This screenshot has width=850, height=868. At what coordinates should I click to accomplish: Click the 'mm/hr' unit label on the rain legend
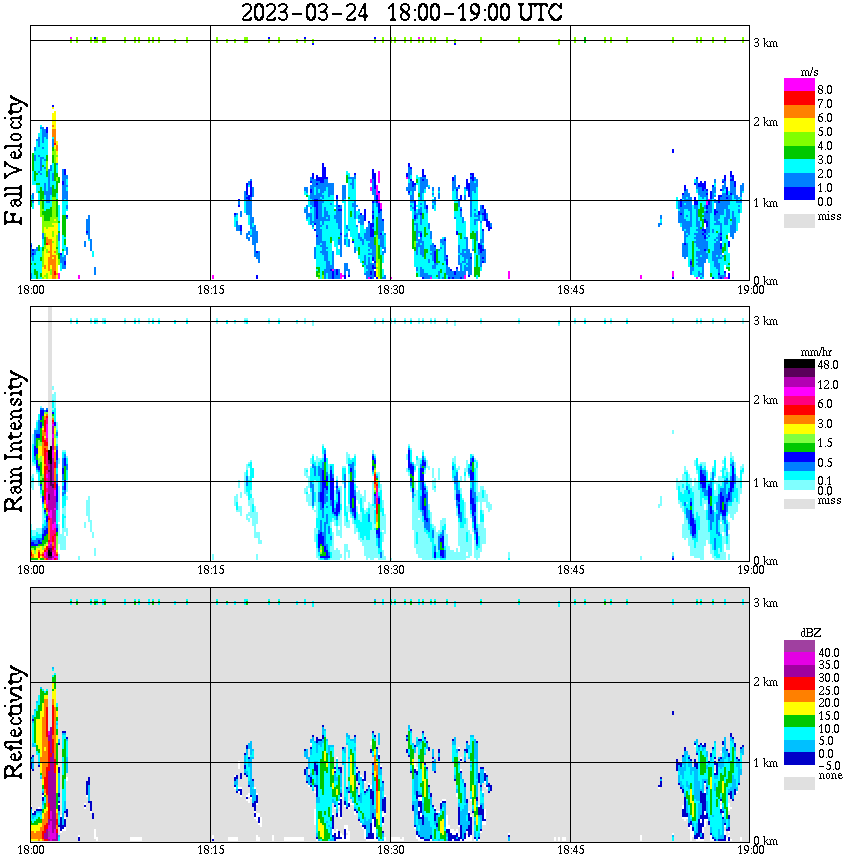click(816, 353)
